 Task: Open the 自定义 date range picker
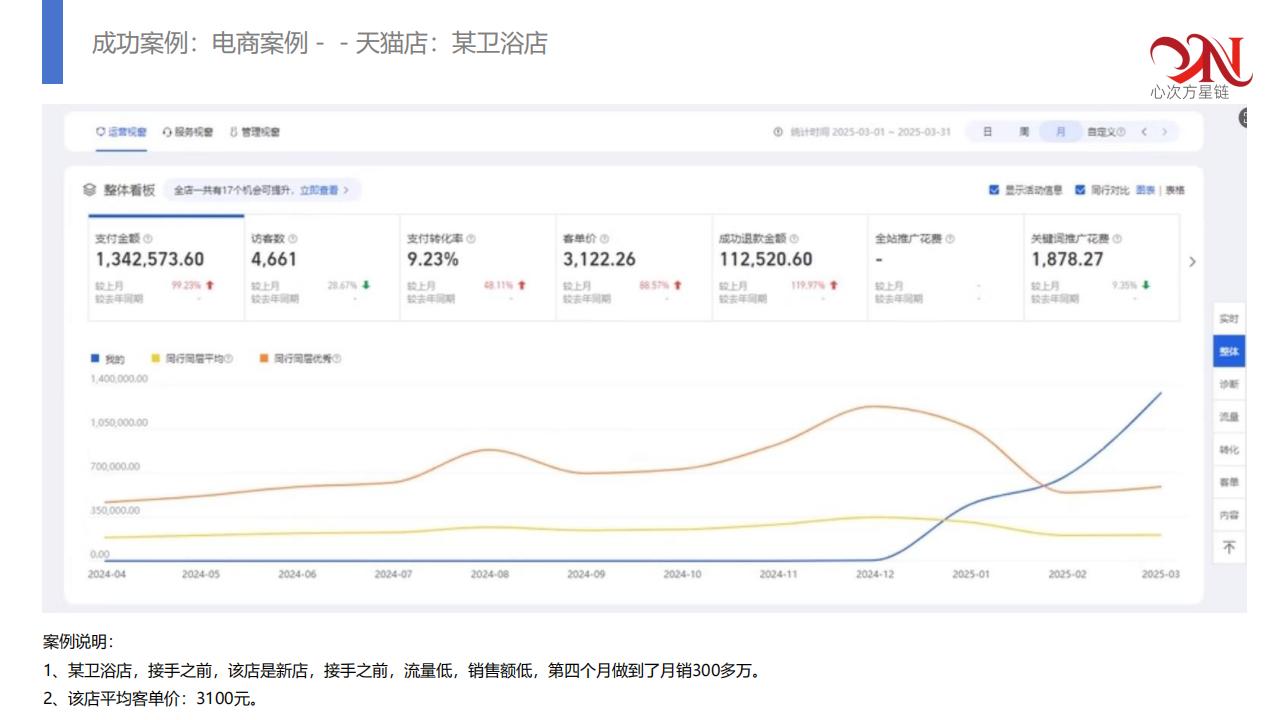coord(1104,132)
